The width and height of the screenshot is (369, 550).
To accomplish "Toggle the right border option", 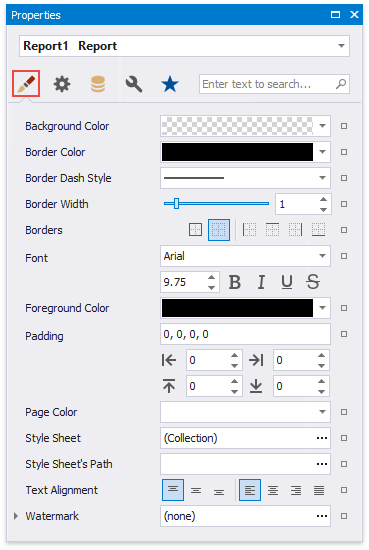I will coord(295,230).
